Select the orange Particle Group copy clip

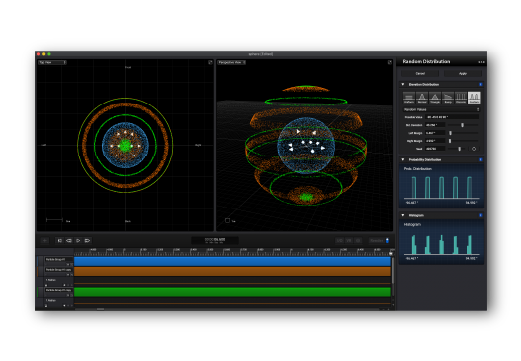(232, 271)
